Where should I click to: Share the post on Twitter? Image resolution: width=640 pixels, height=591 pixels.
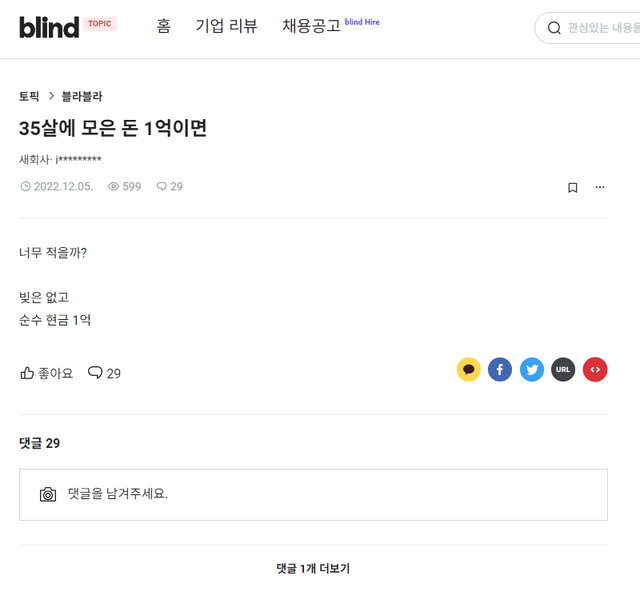click(532, 370)
